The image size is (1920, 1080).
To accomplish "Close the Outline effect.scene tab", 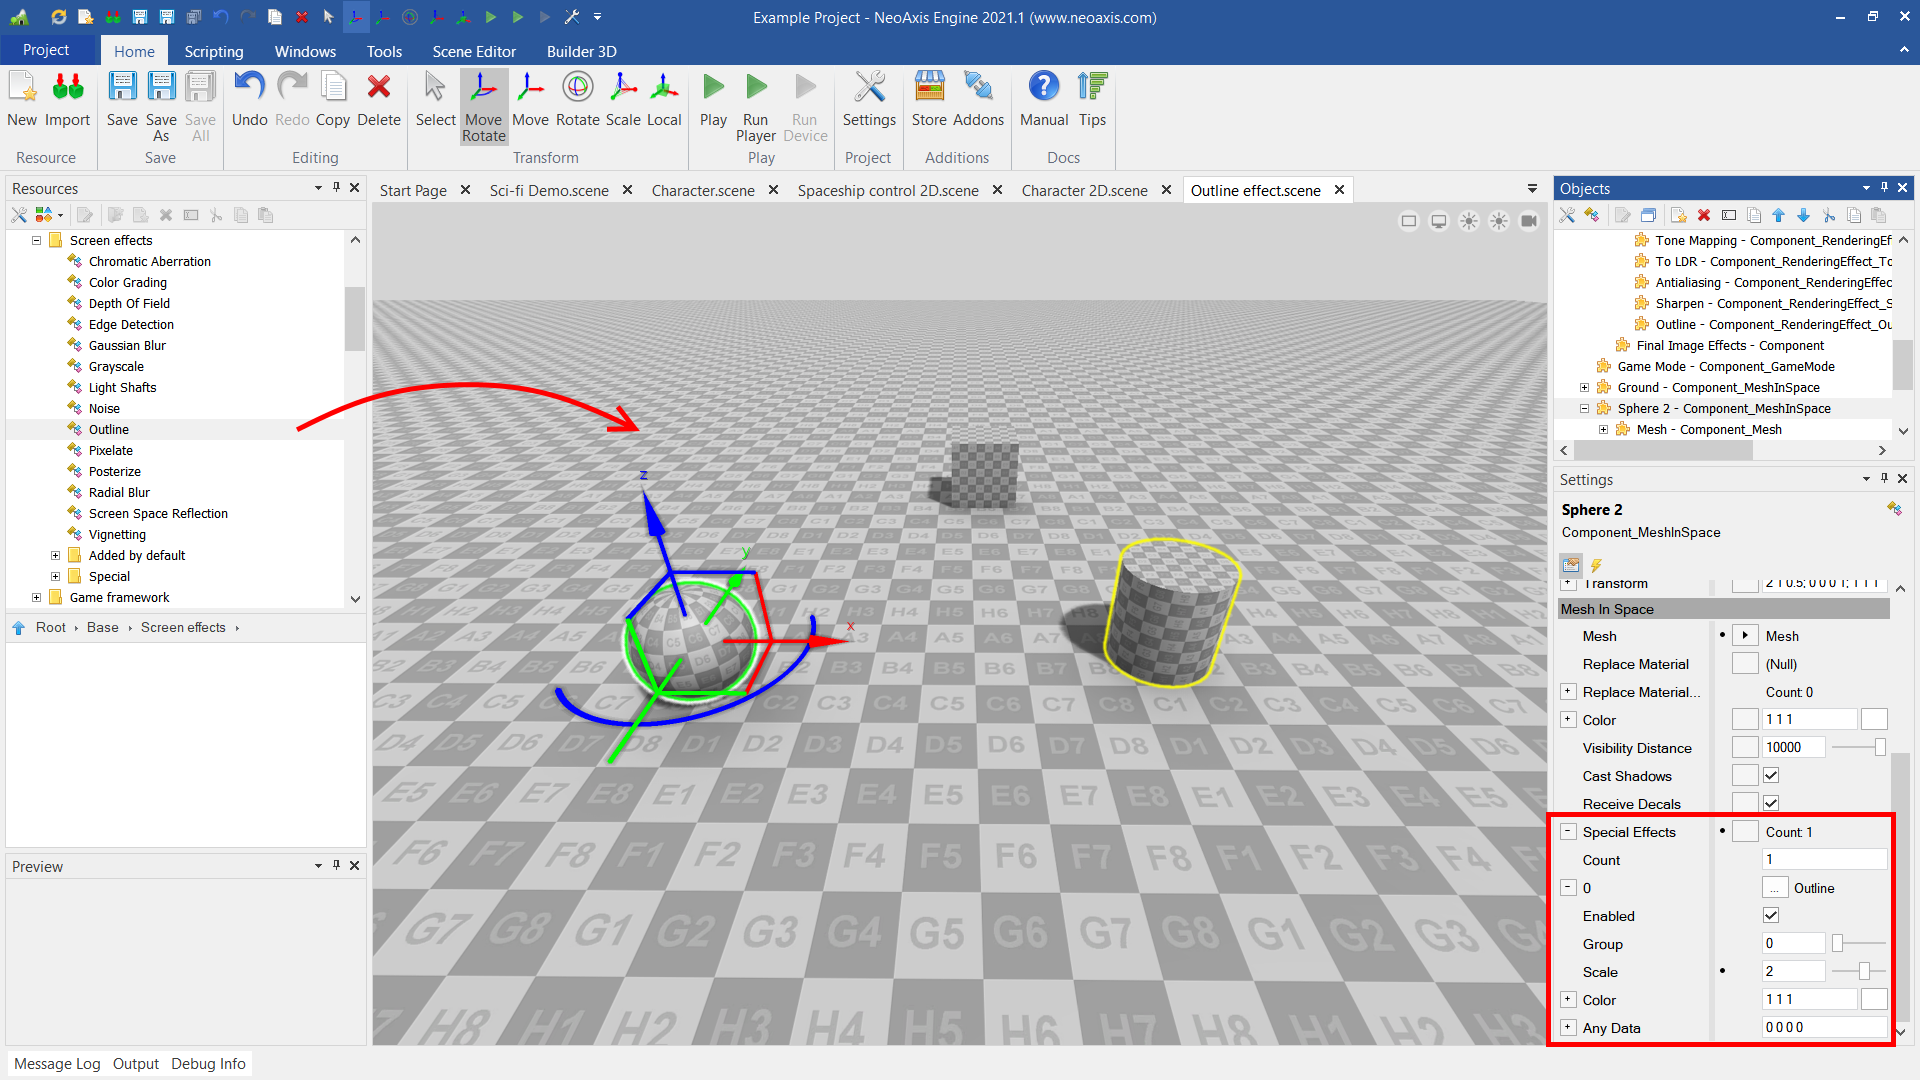I will [1339, 190].
